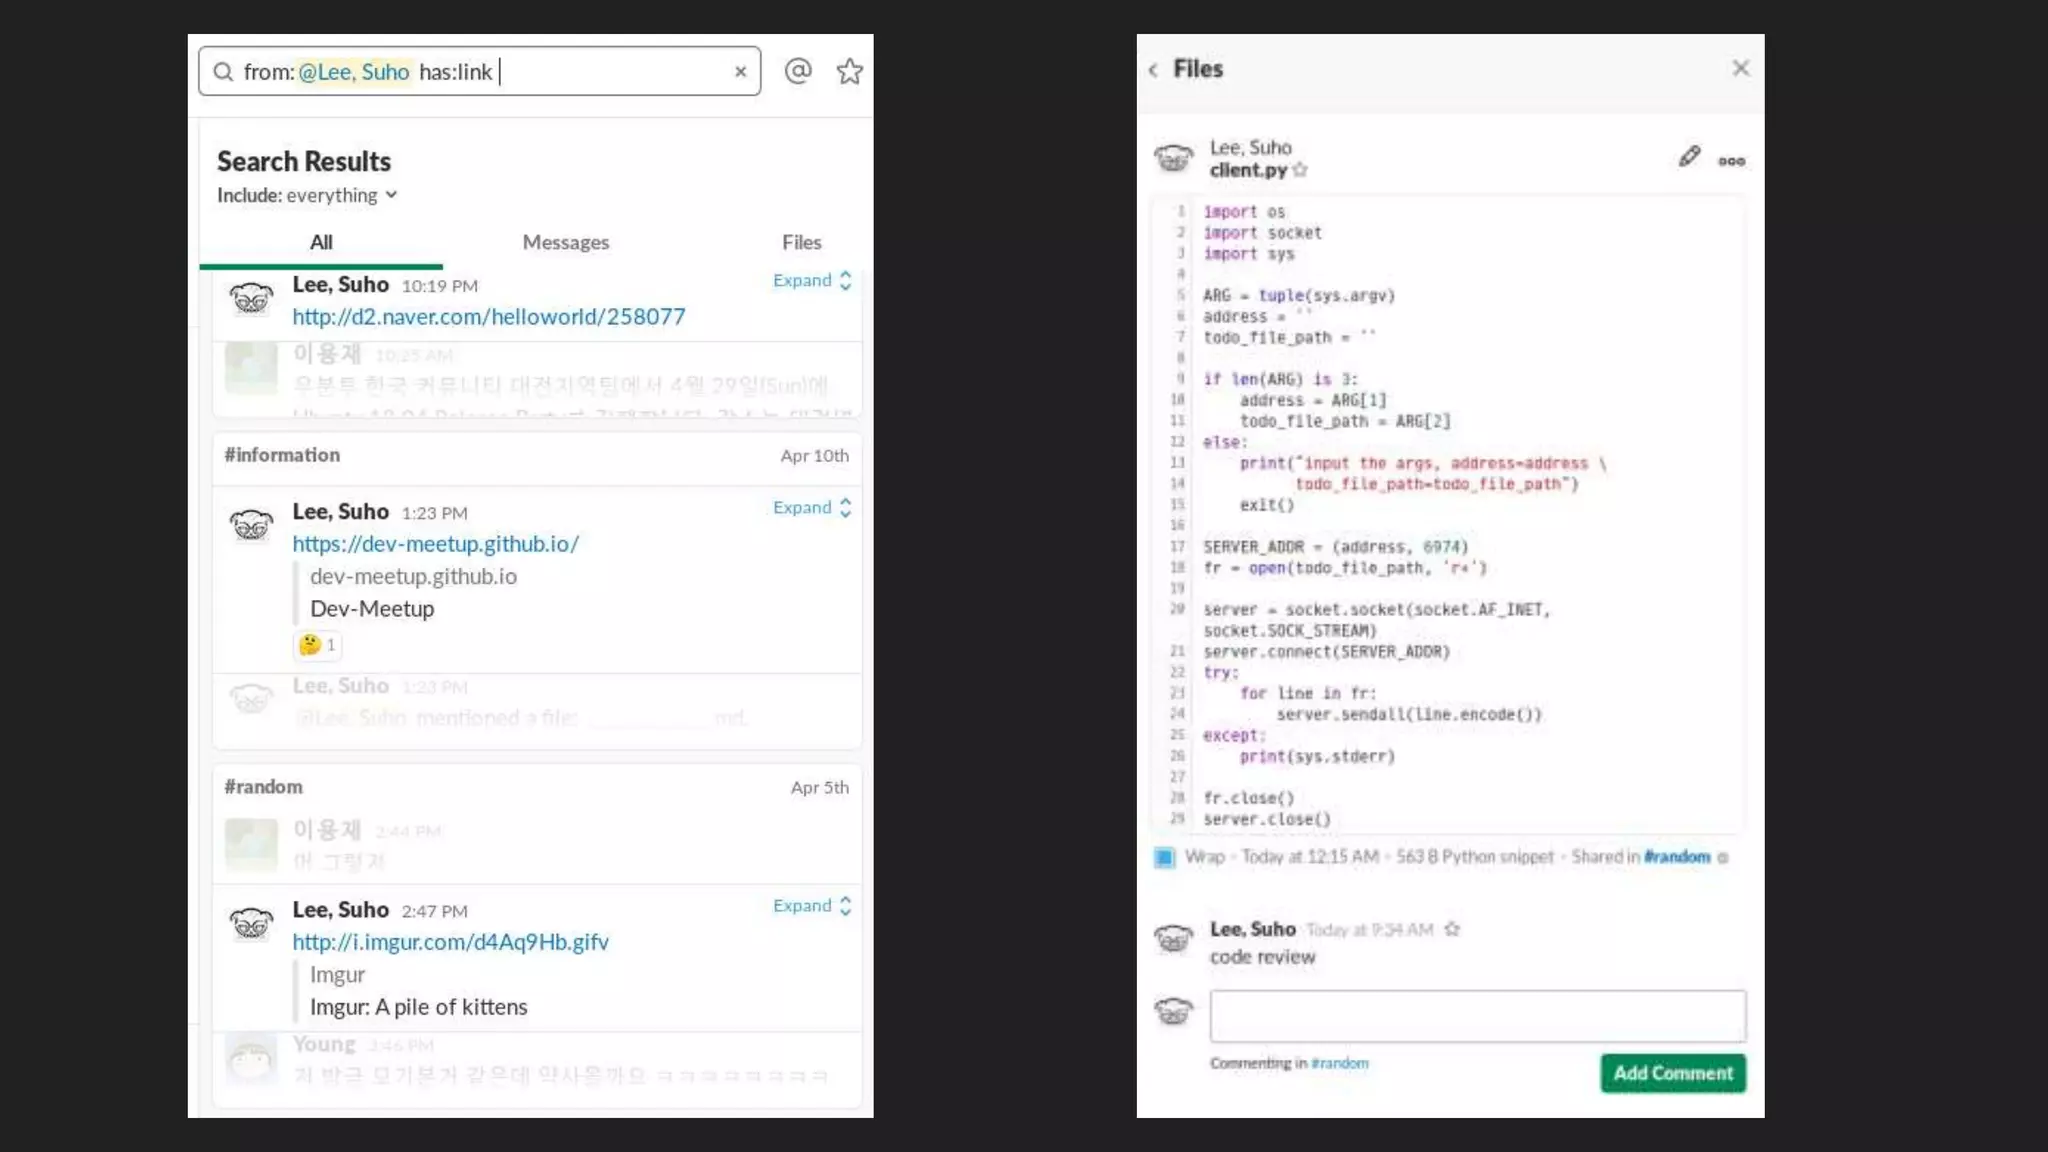This screenshot has width=2048, height=1152.
Task: Star the client.py file
Action: [1300, 170]
